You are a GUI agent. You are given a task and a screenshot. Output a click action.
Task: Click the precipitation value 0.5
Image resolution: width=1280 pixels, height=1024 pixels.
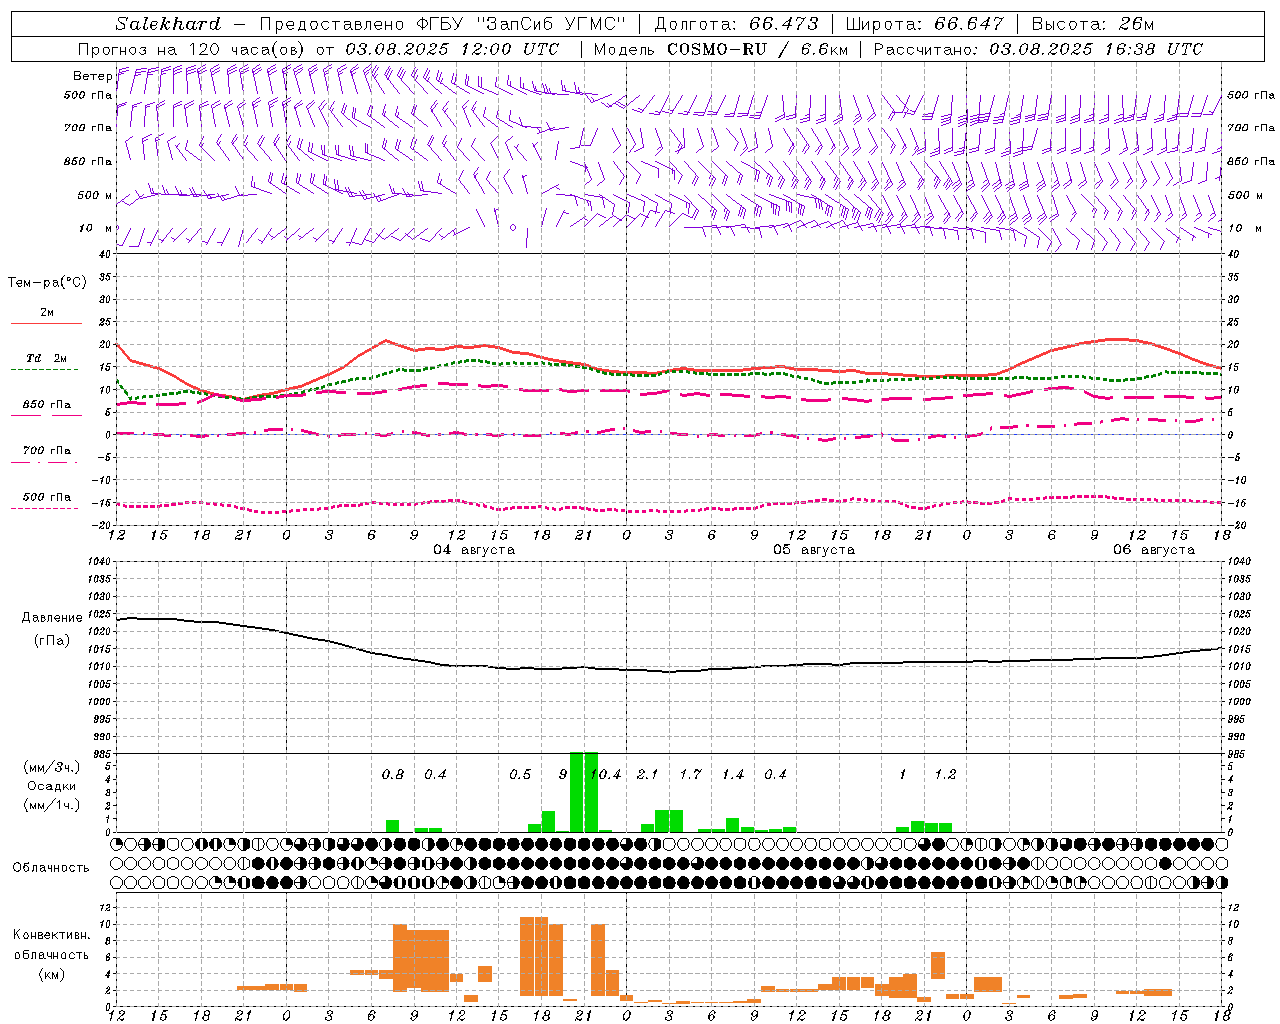click(520, 775)
